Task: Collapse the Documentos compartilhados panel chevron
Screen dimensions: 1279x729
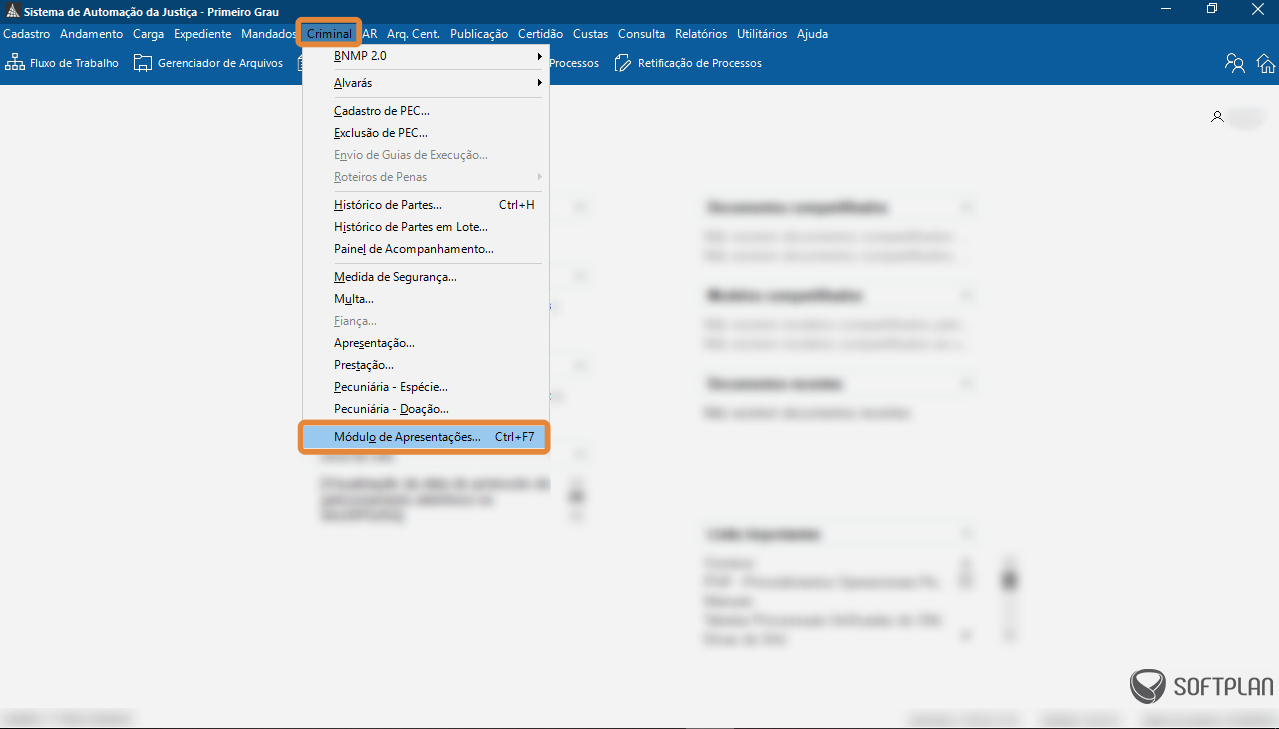Action: (966, 207)
